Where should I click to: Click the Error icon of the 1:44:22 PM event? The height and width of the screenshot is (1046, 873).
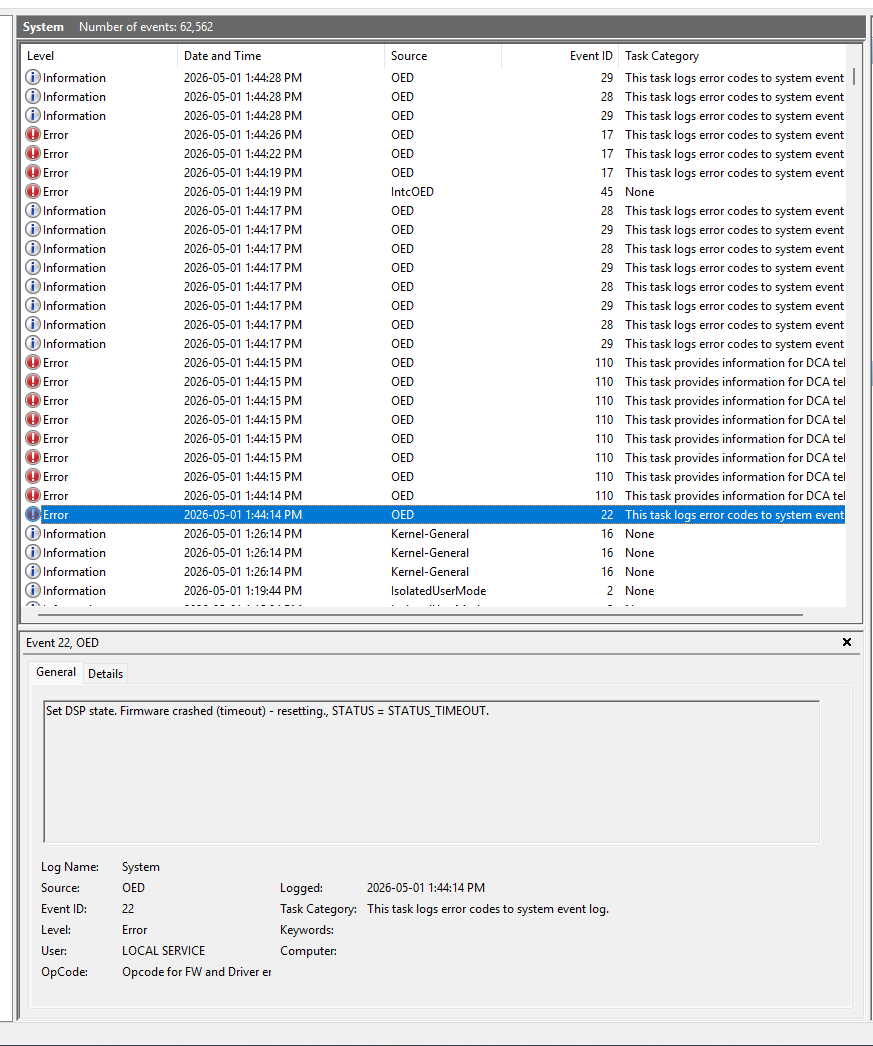pyautogui.click(x=33, y=153)
